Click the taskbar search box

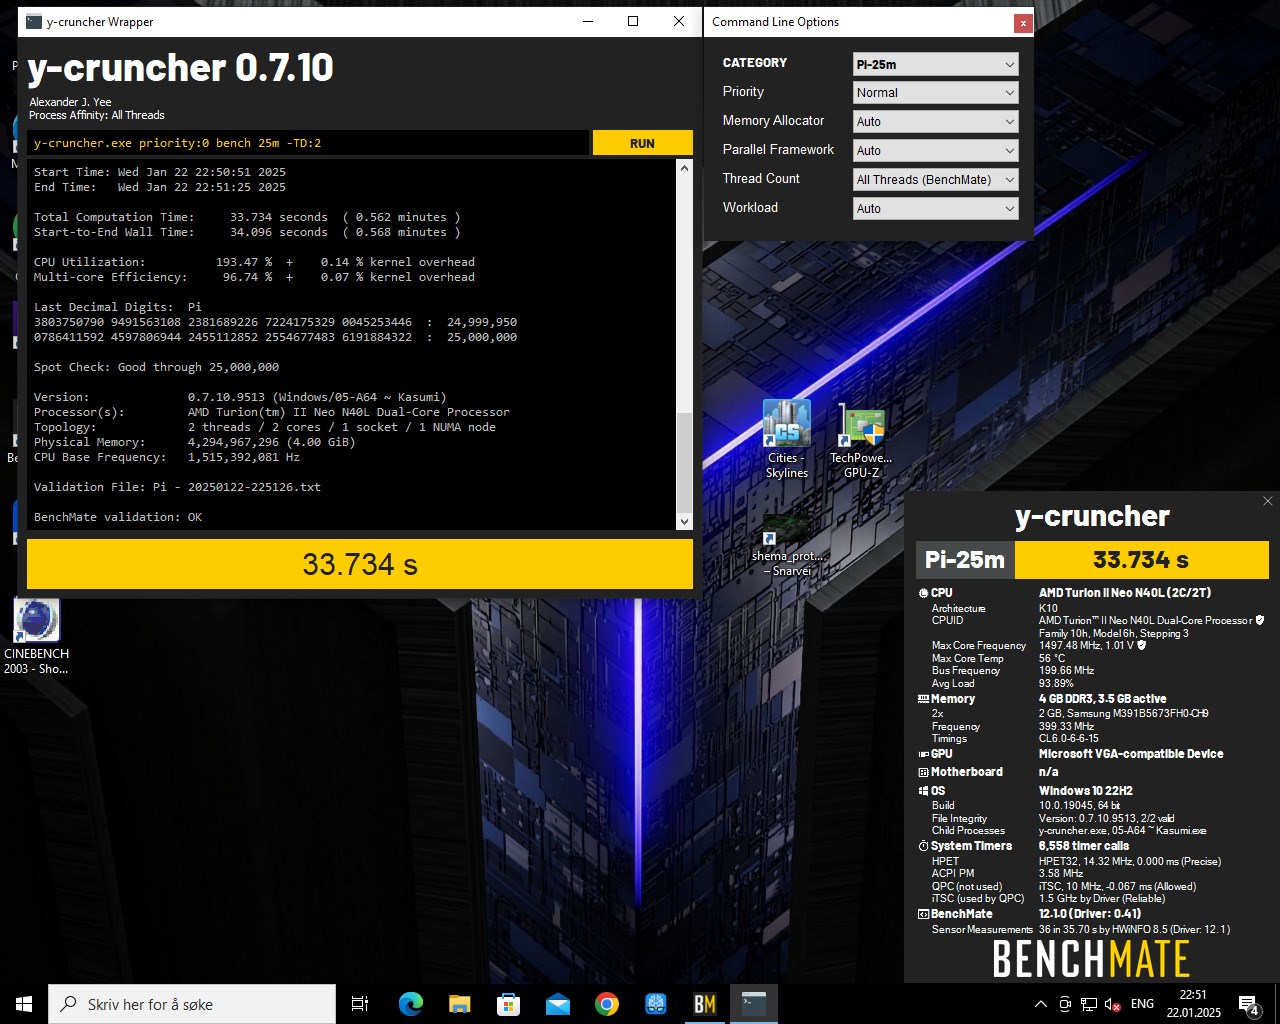192,1004
